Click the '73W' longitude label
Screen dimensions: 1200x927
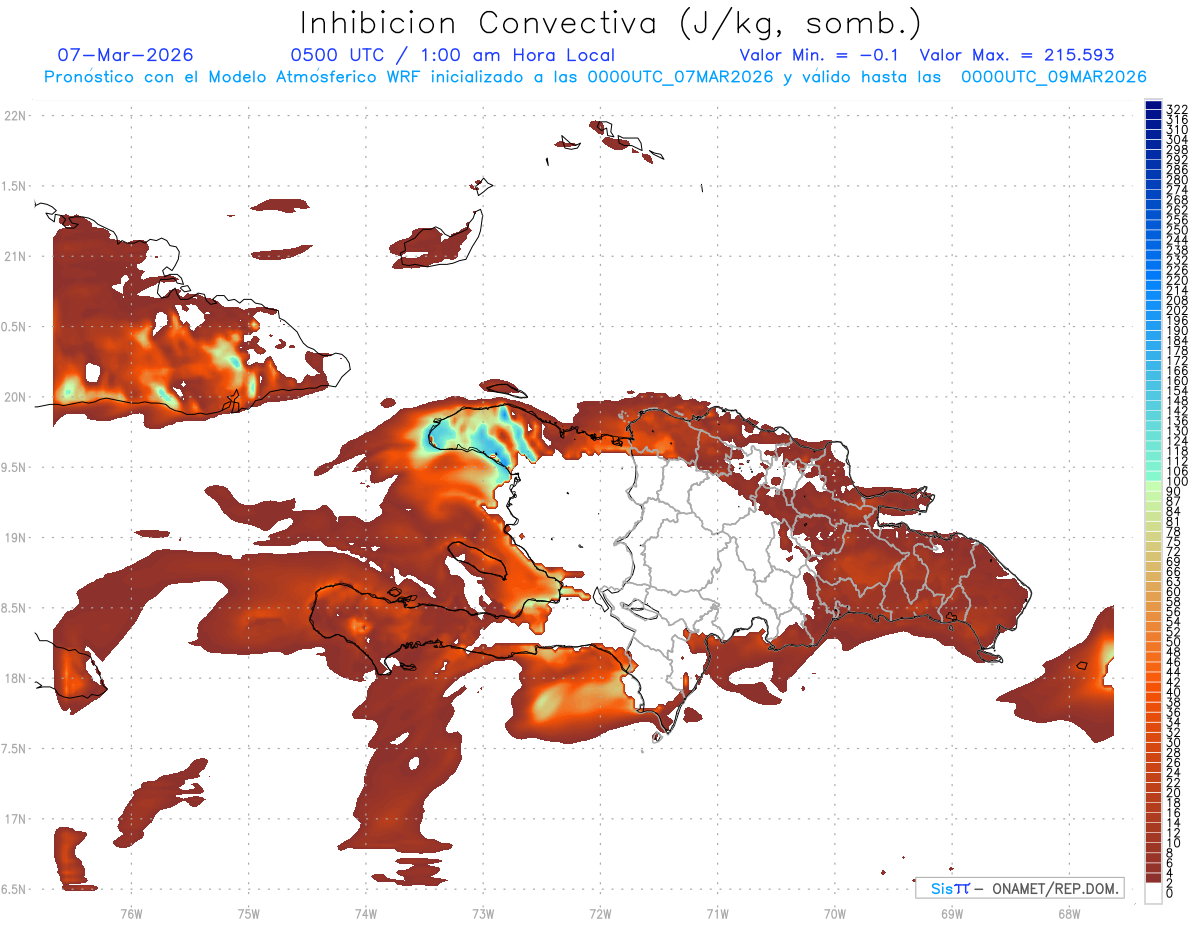pos(483,913)
